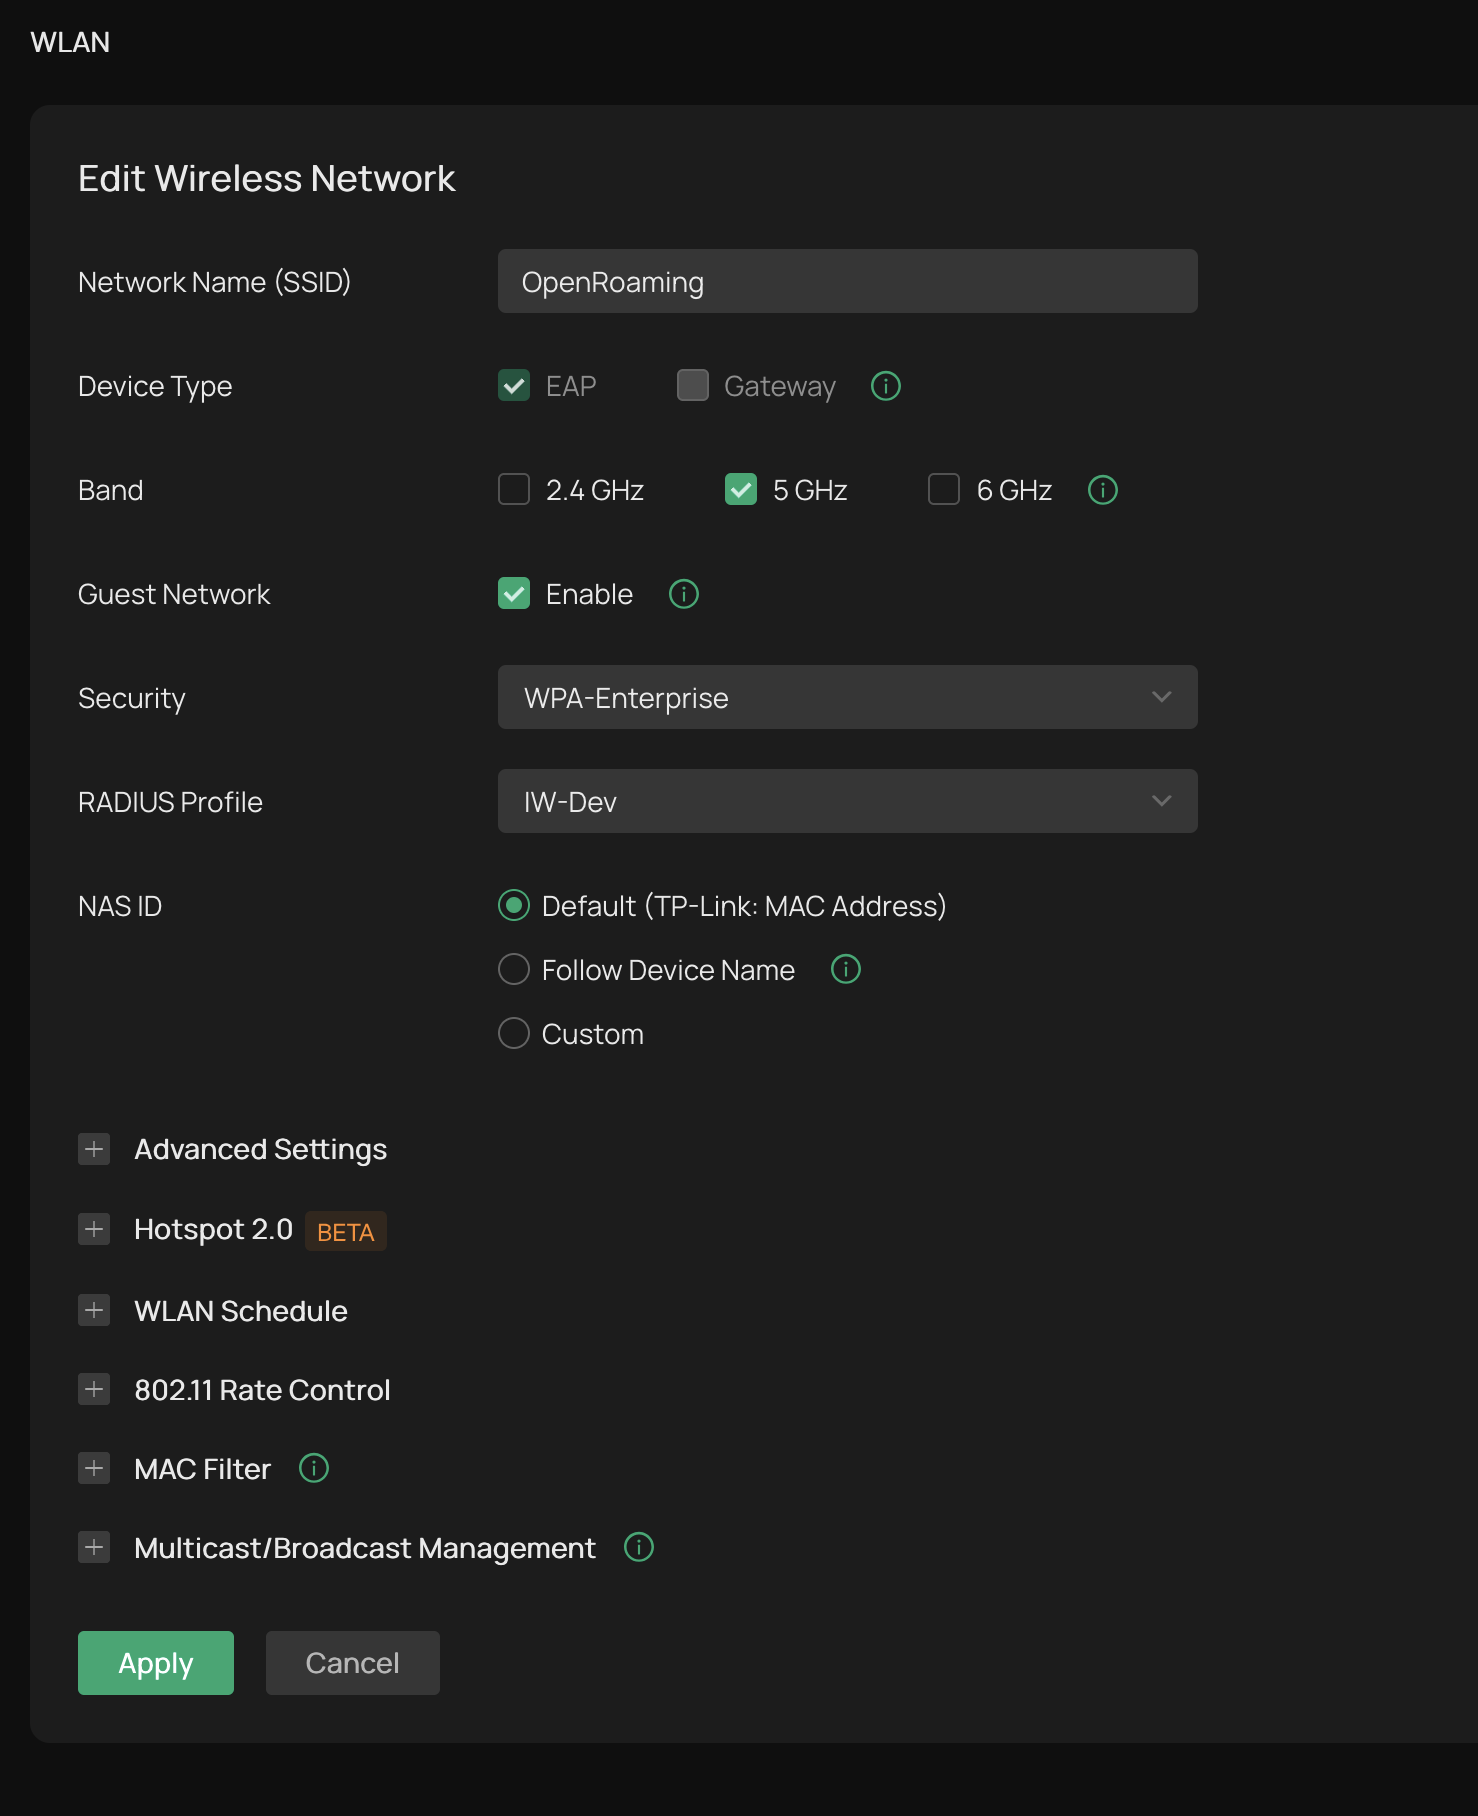The height and width of the screenshot is (1816, 1478).
Task: Open the RADIUS Profile dropdown
Action: 847,801
